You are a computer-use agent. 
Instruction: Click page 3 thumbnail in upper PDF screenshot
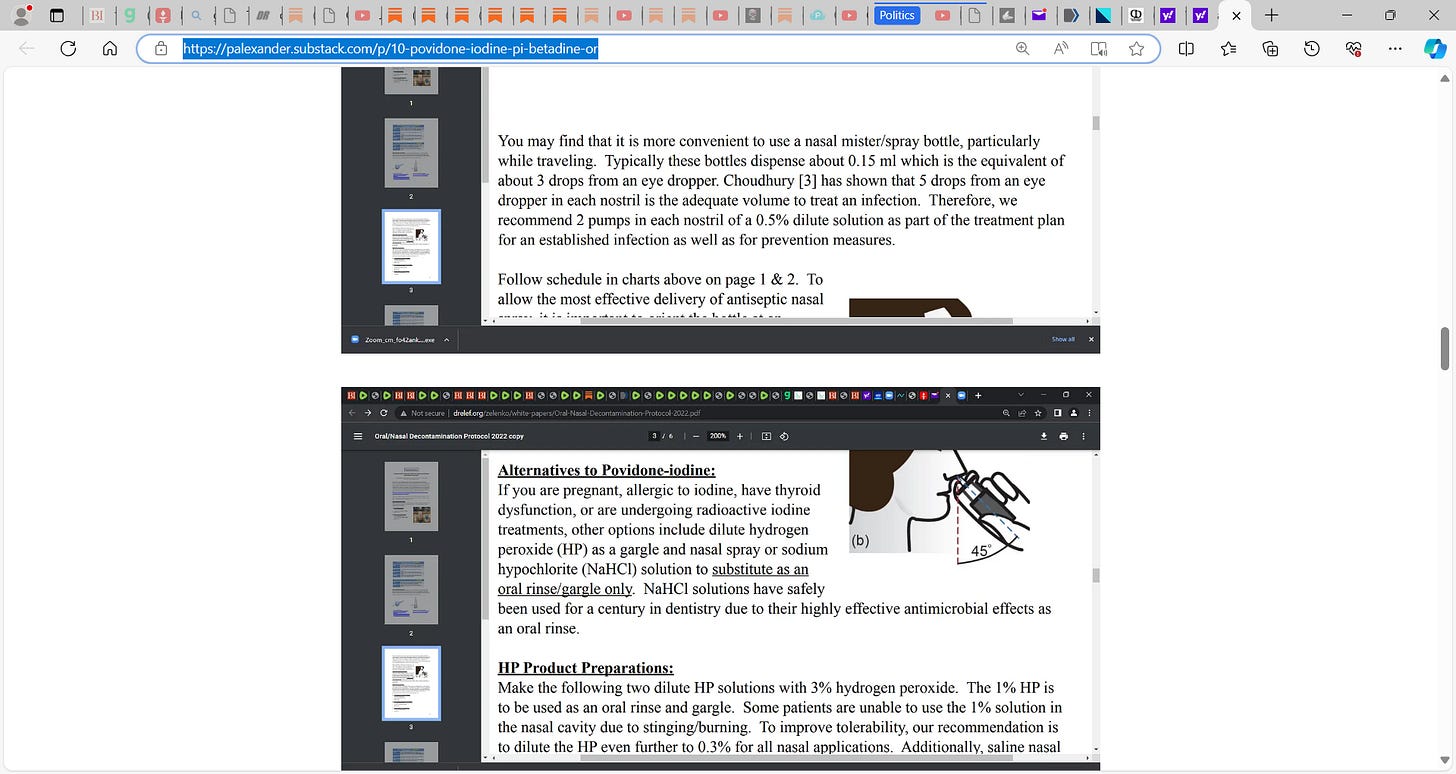pos(411,246)
